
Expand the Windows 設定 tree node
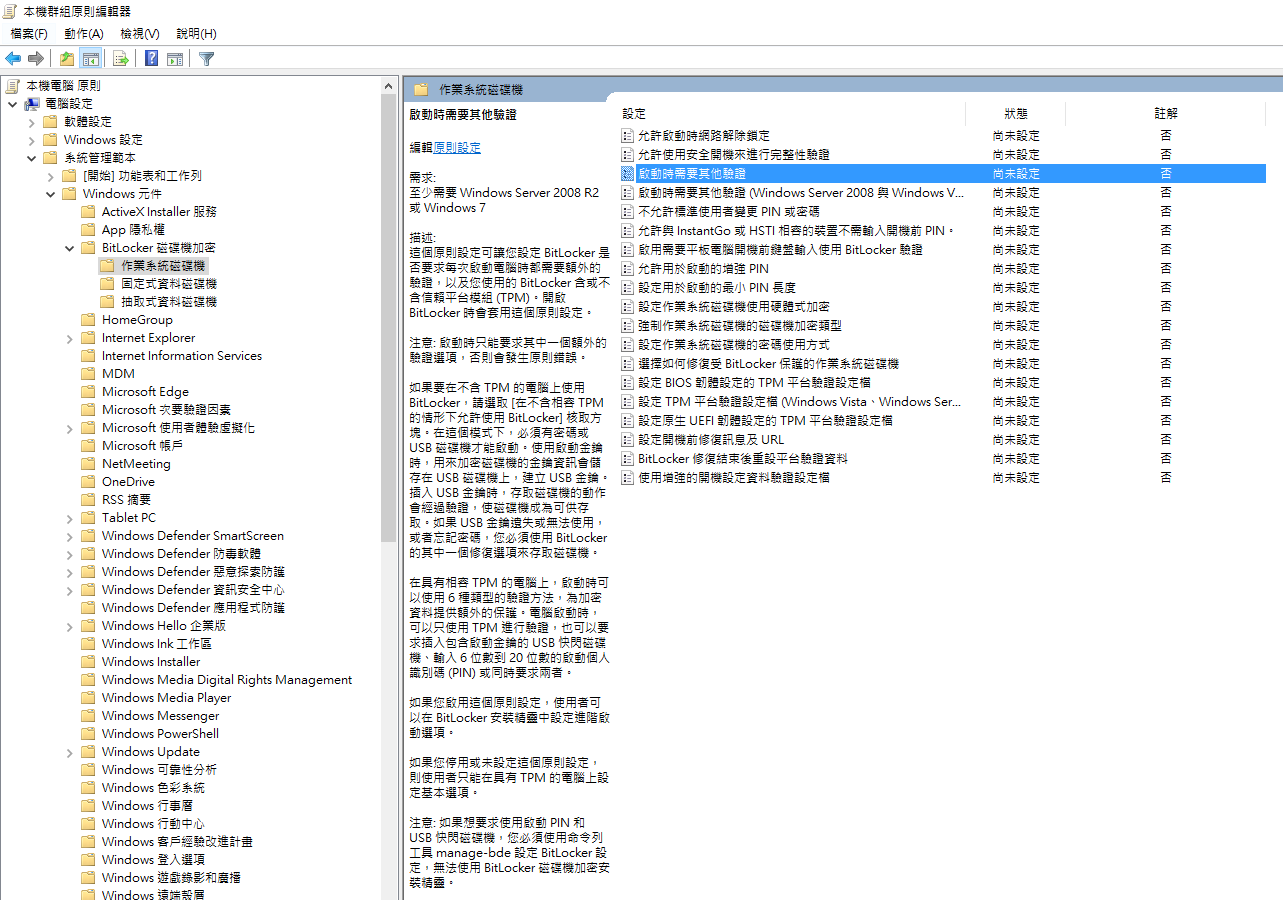31,140
